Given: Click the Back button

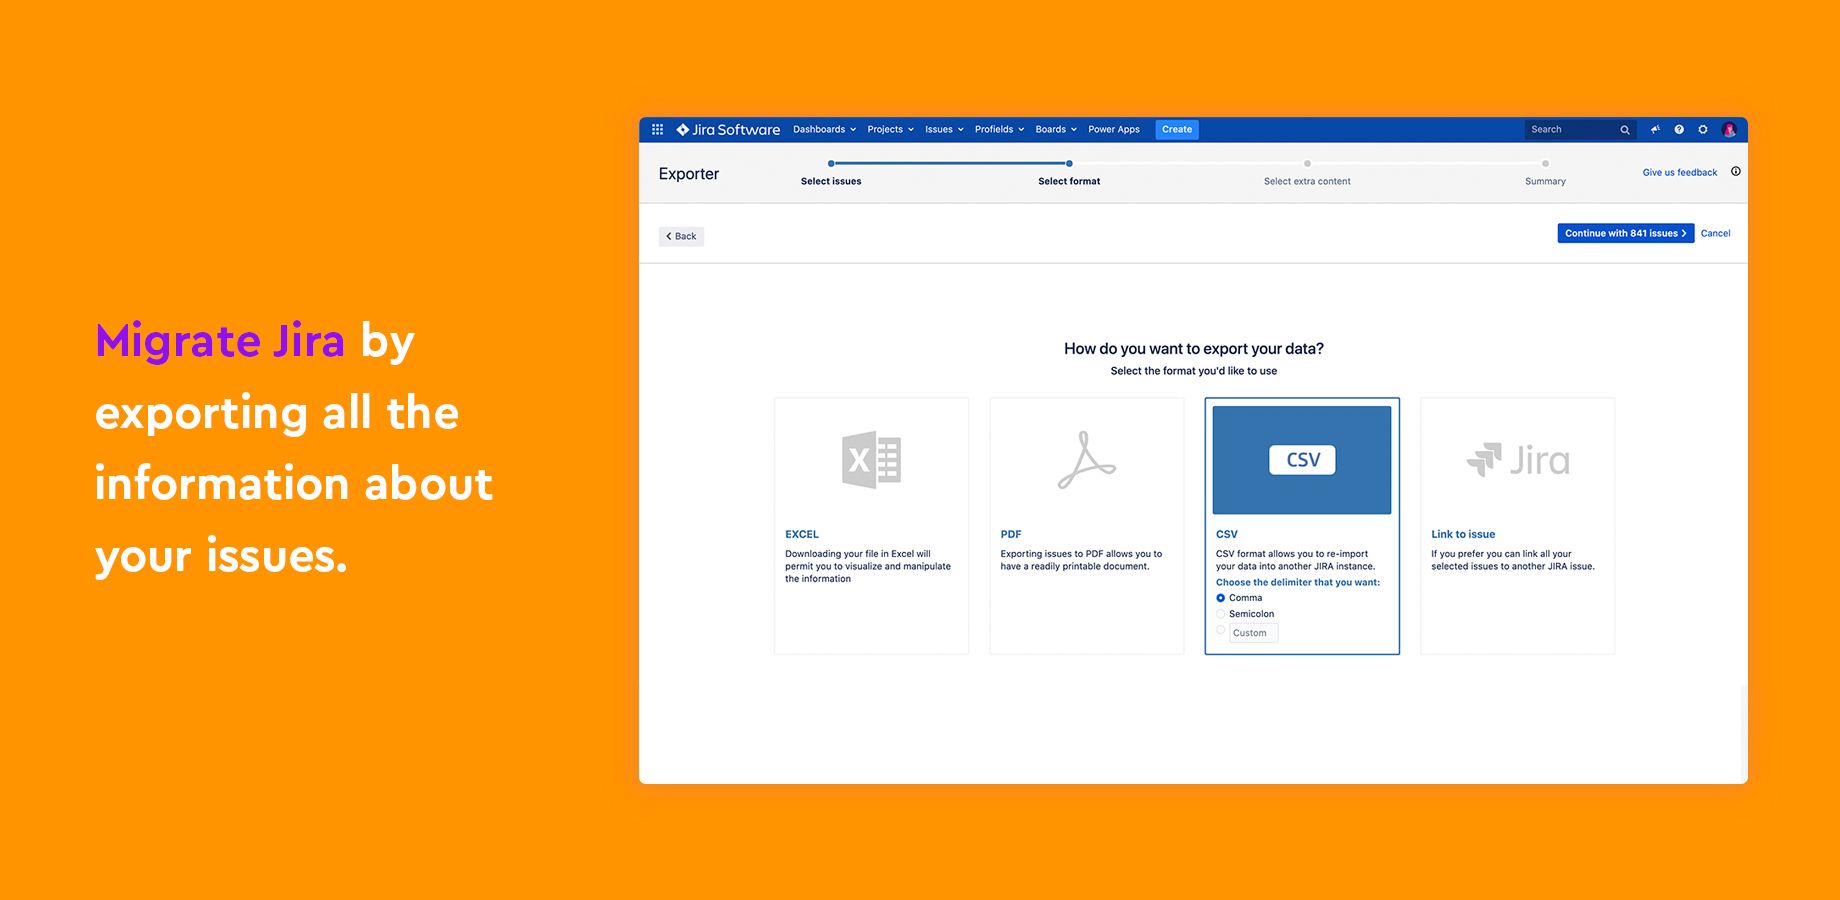Looking at the screenshot, I should coord(681,236).
